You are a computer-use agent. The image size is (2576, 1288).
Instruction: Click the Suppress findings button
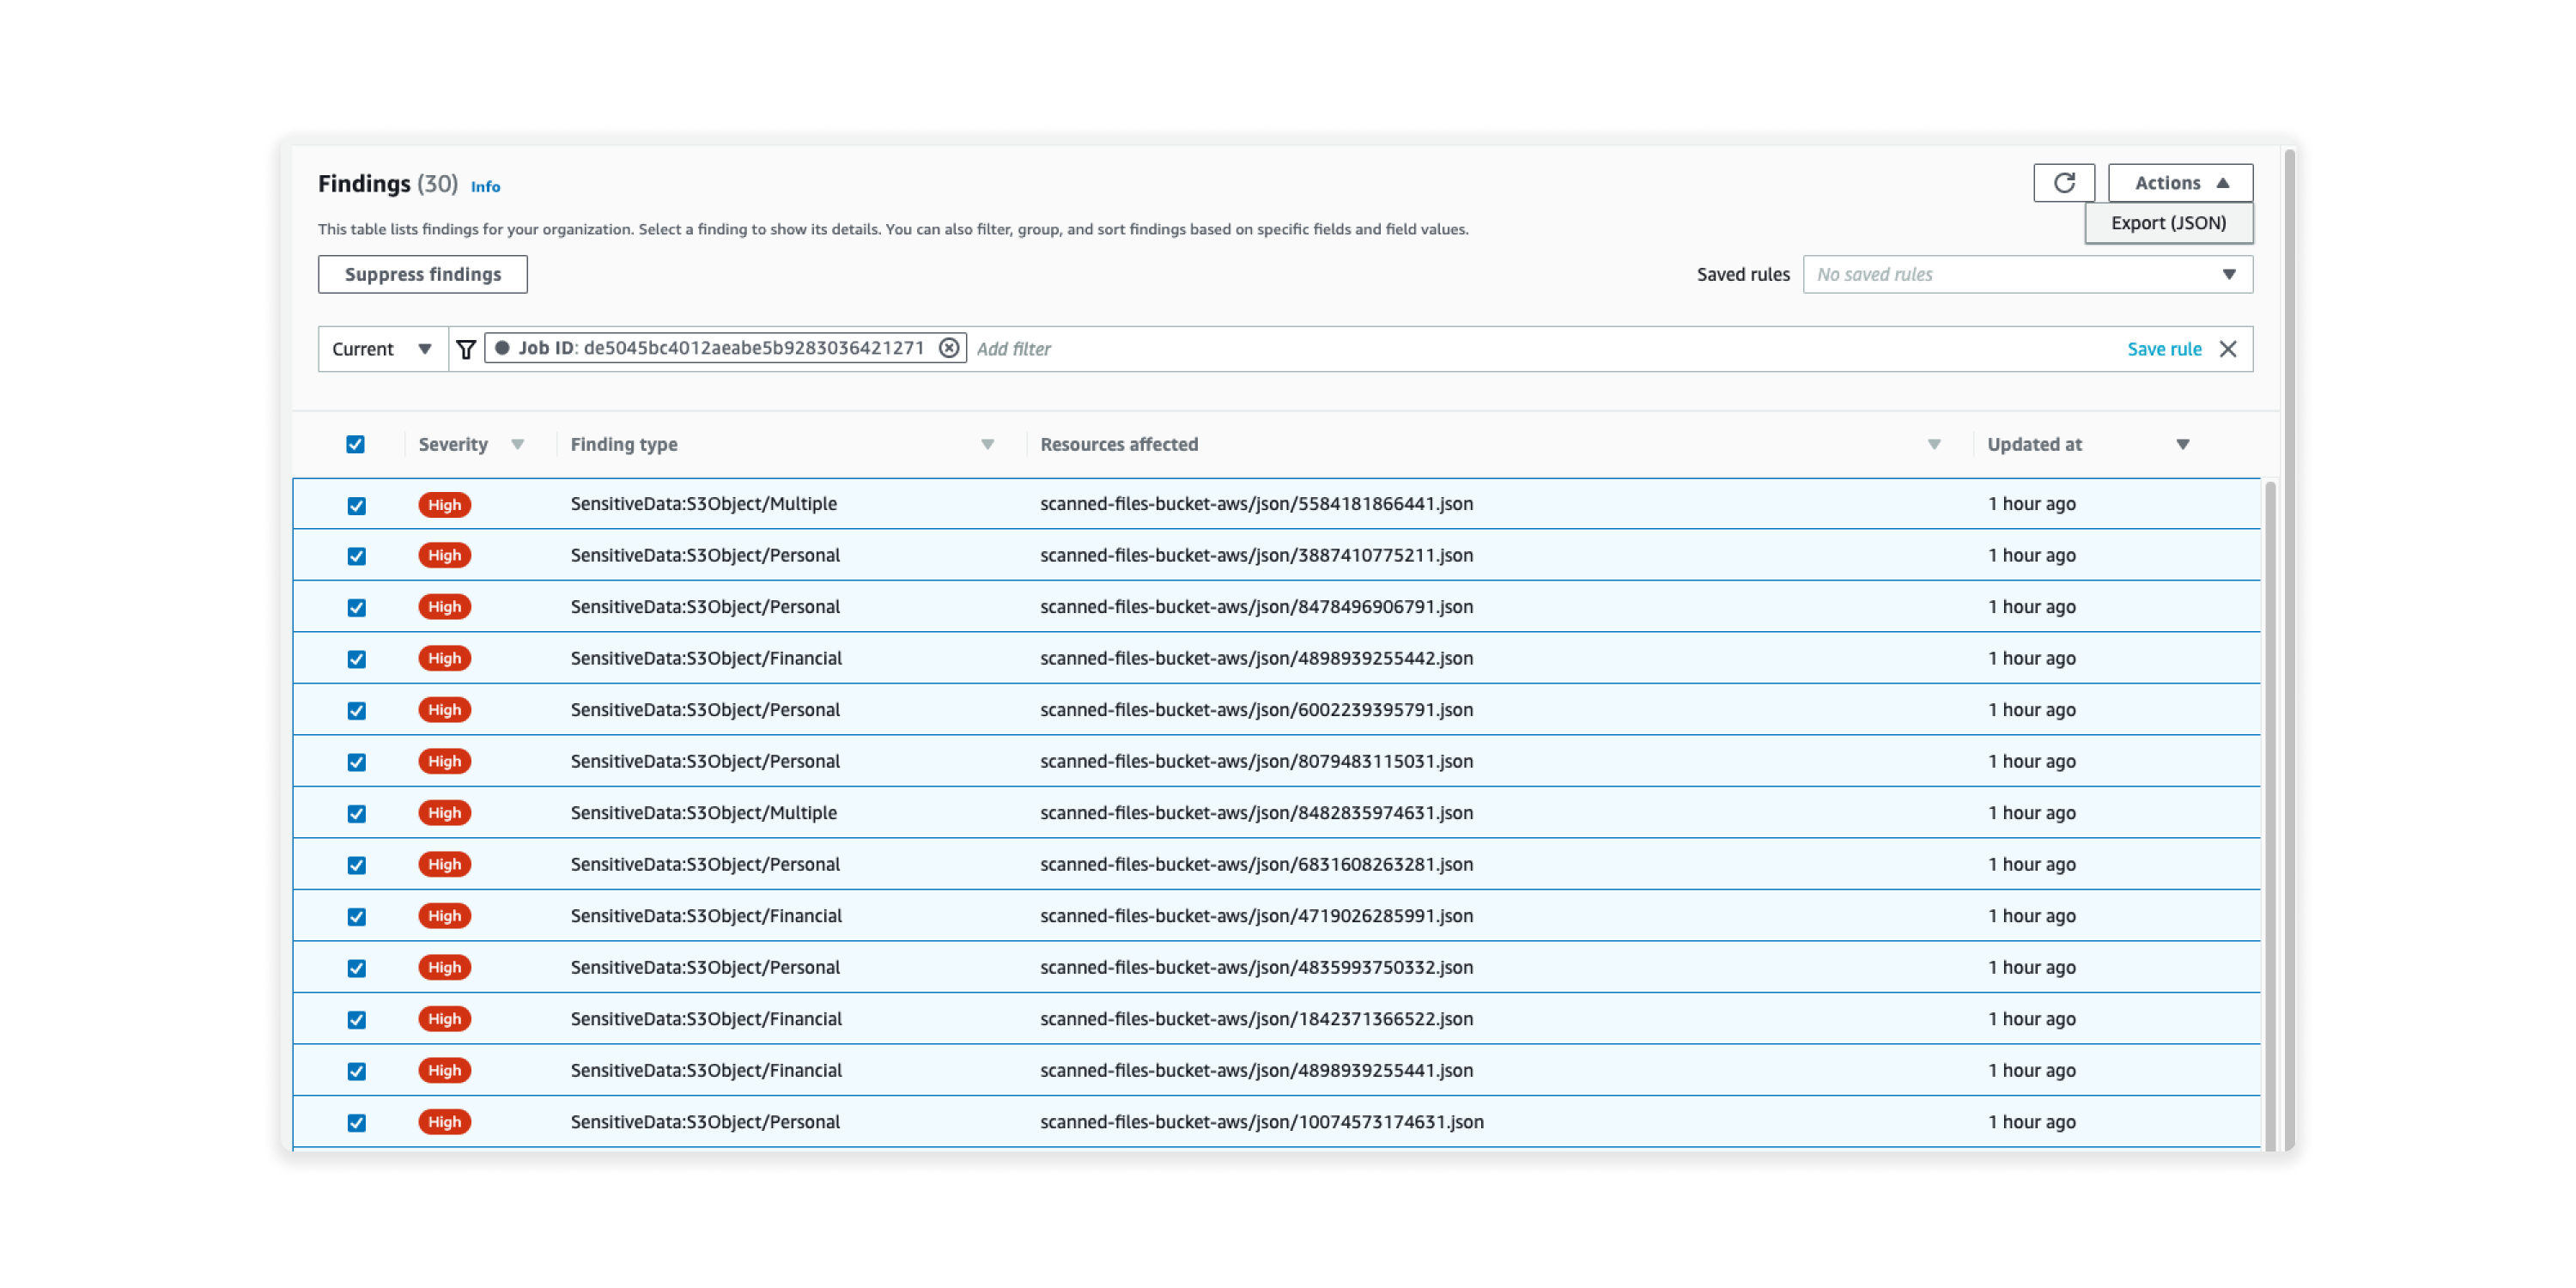[x=422, y=274]
